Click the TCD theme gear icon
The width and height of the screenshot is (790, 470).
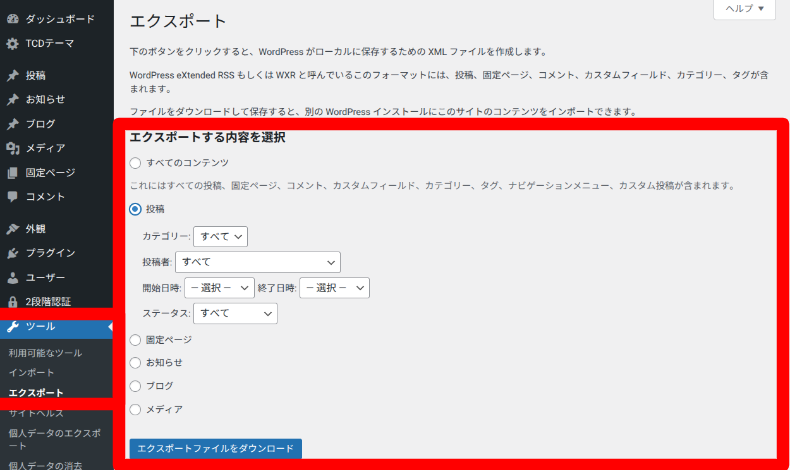pyautogui.click(x=13, y=44)
